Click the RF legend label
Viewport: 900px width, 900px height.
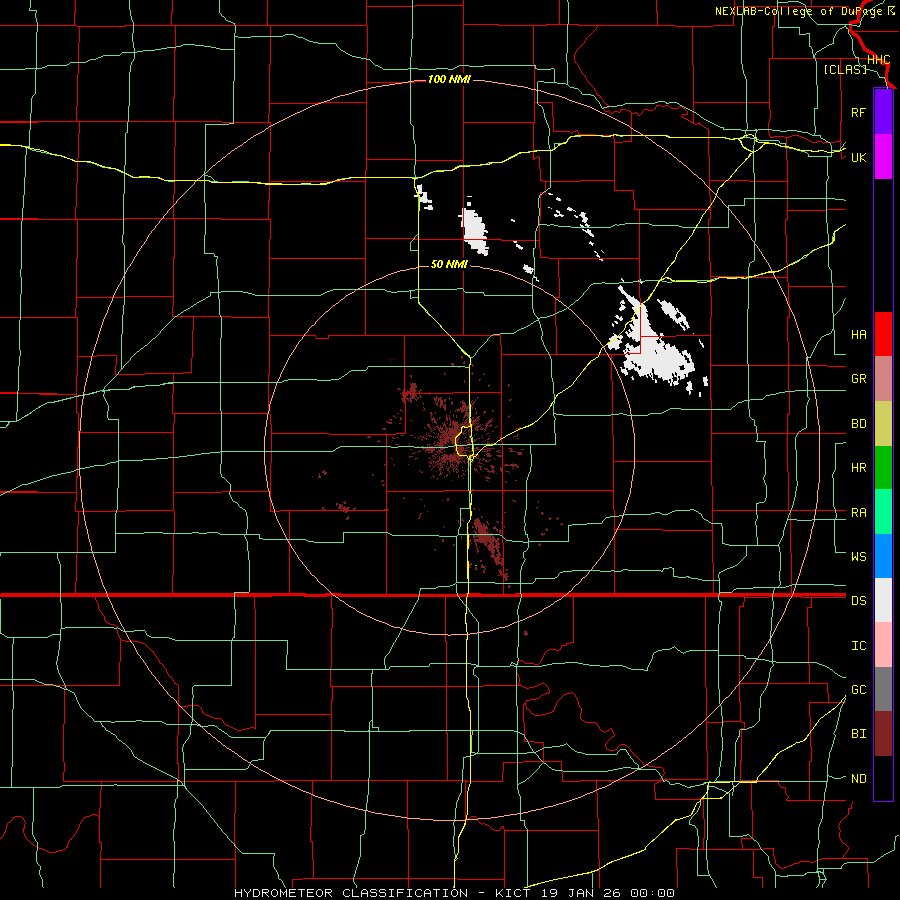[858, 112]
